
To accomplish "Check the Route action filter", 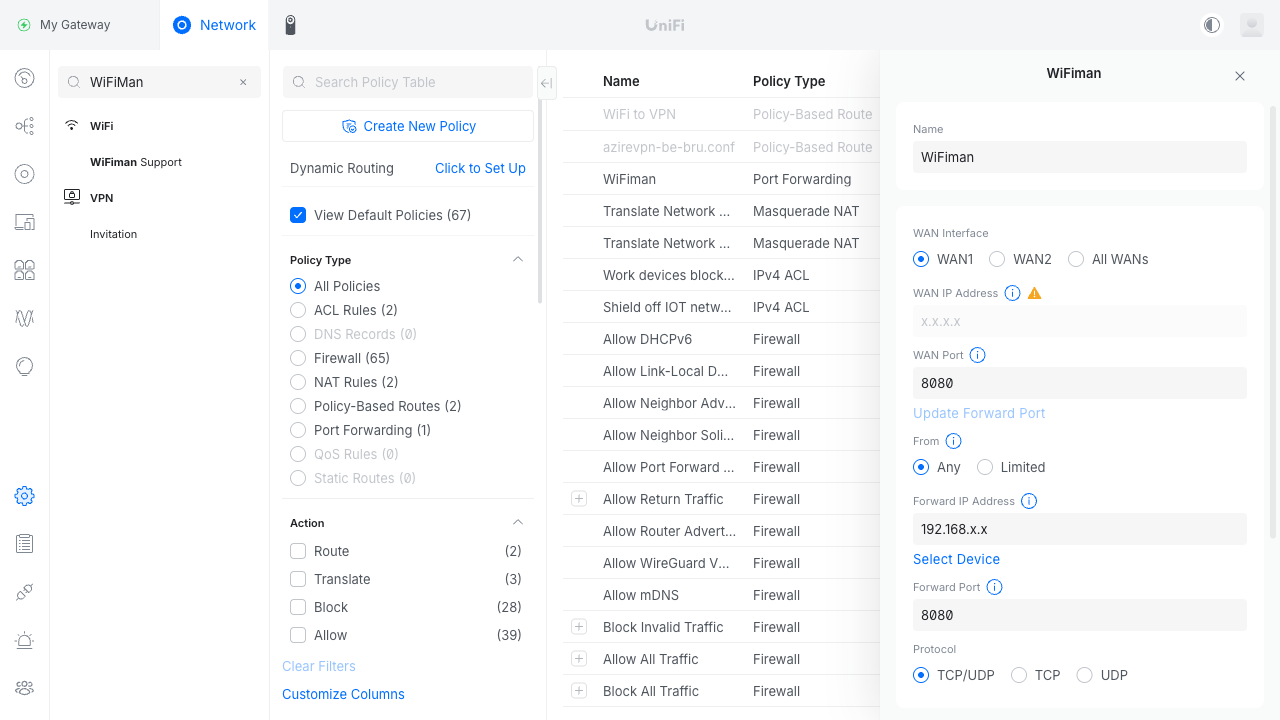I will (x=298, y=551).
